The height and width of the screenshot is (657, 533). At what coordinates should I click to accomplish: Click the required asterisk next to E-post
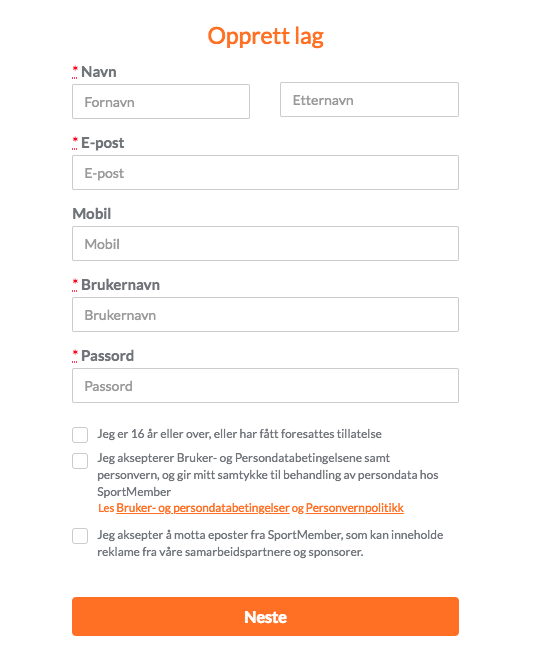point(75,142)
